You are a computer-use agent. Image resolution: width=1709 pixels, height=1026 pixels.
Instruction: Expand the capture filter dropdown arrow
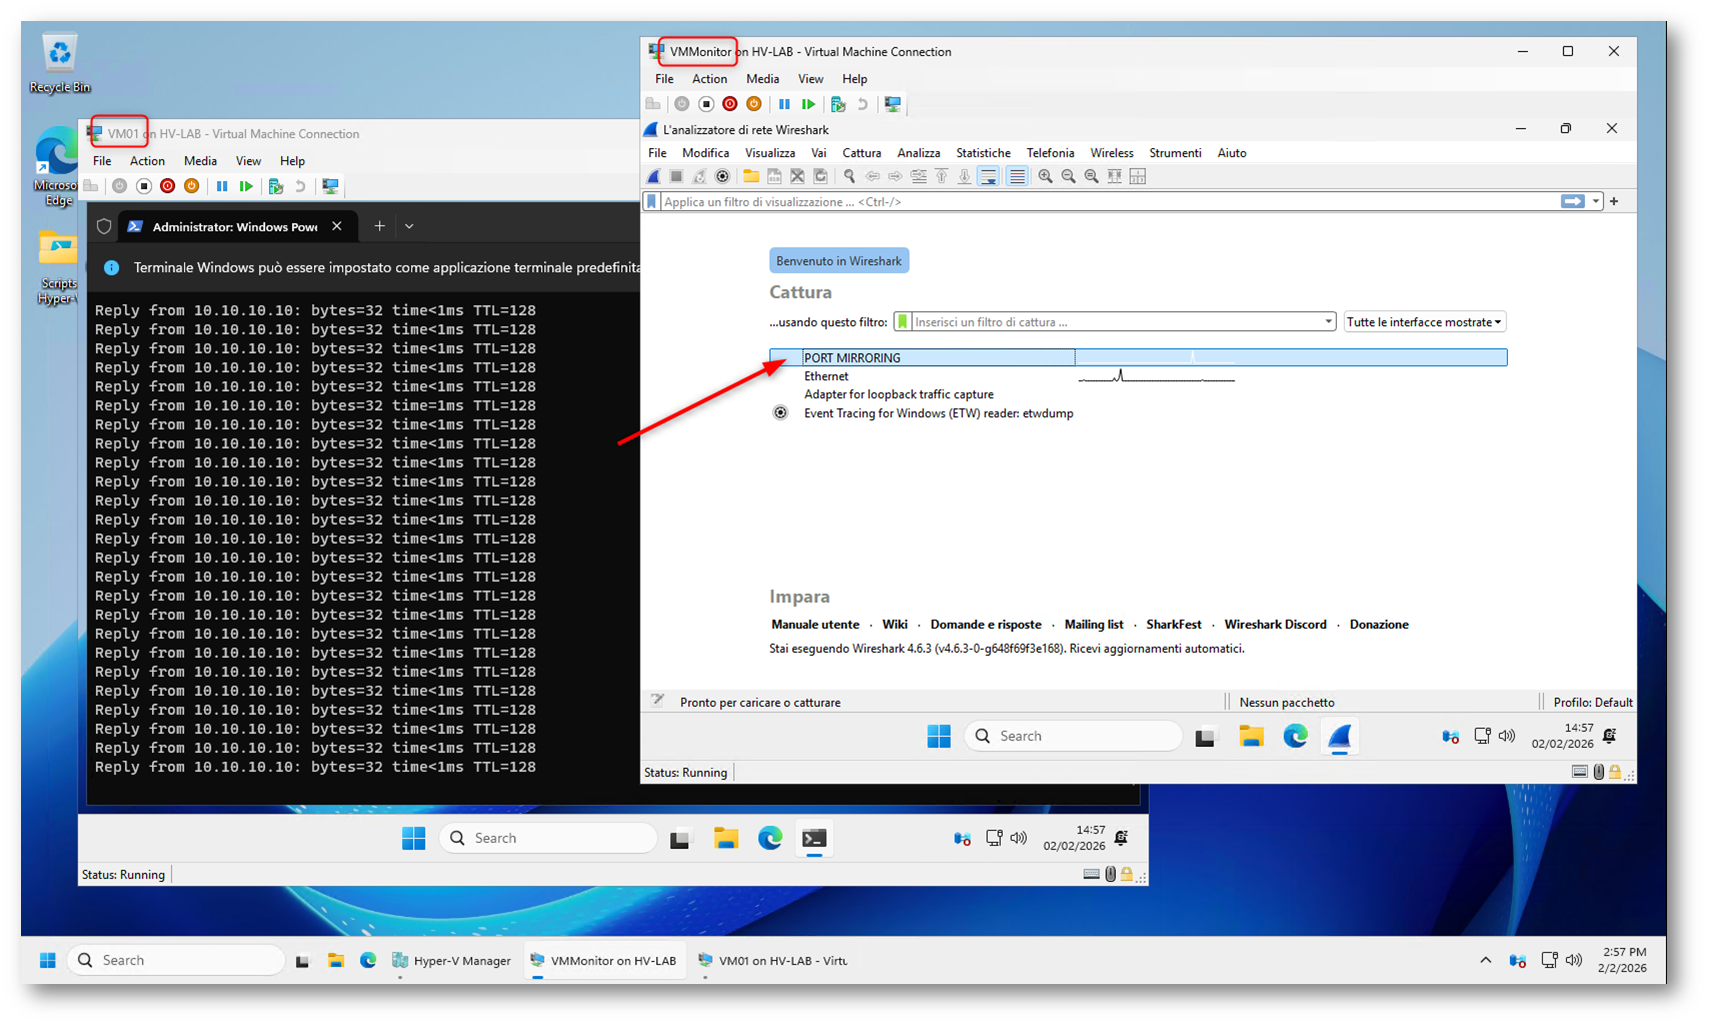(x=1328, y=322)
